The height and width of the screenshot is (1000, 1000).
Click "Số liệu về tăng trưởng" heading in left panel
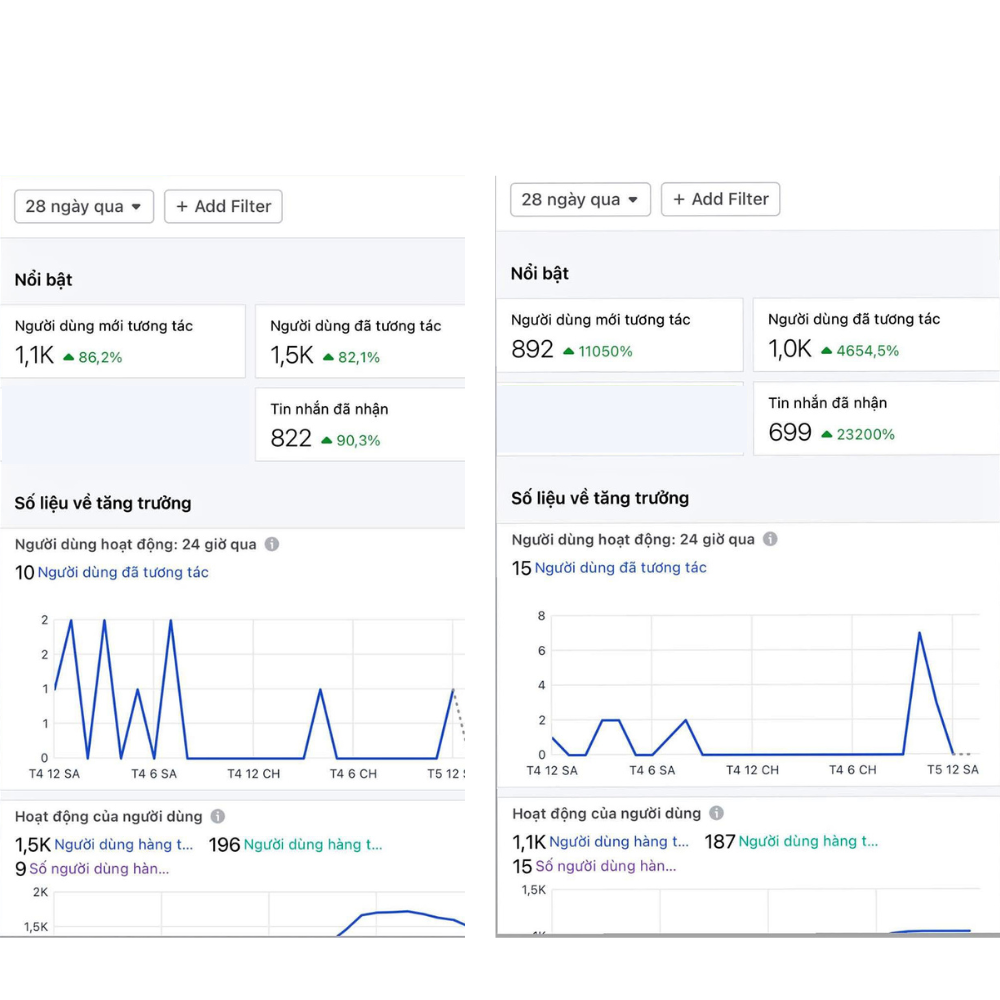tap(103, 503)
